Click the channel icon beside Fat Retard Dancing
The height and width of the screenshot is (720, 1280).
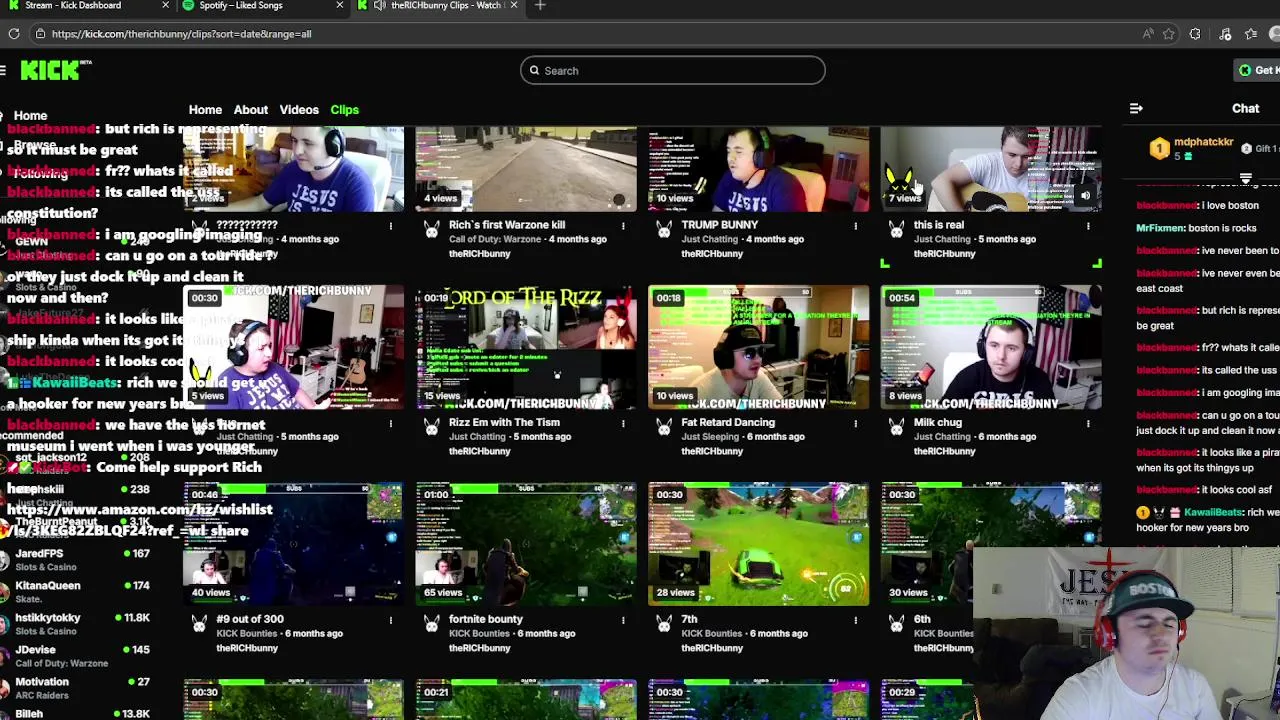tap(663, 427)
